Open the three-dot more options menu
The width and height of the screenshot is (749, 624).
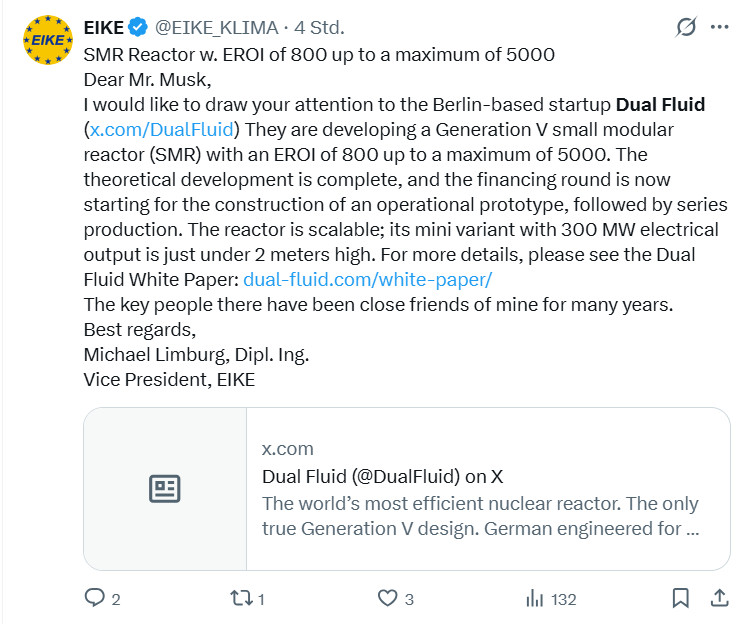[x=720, y=27]
